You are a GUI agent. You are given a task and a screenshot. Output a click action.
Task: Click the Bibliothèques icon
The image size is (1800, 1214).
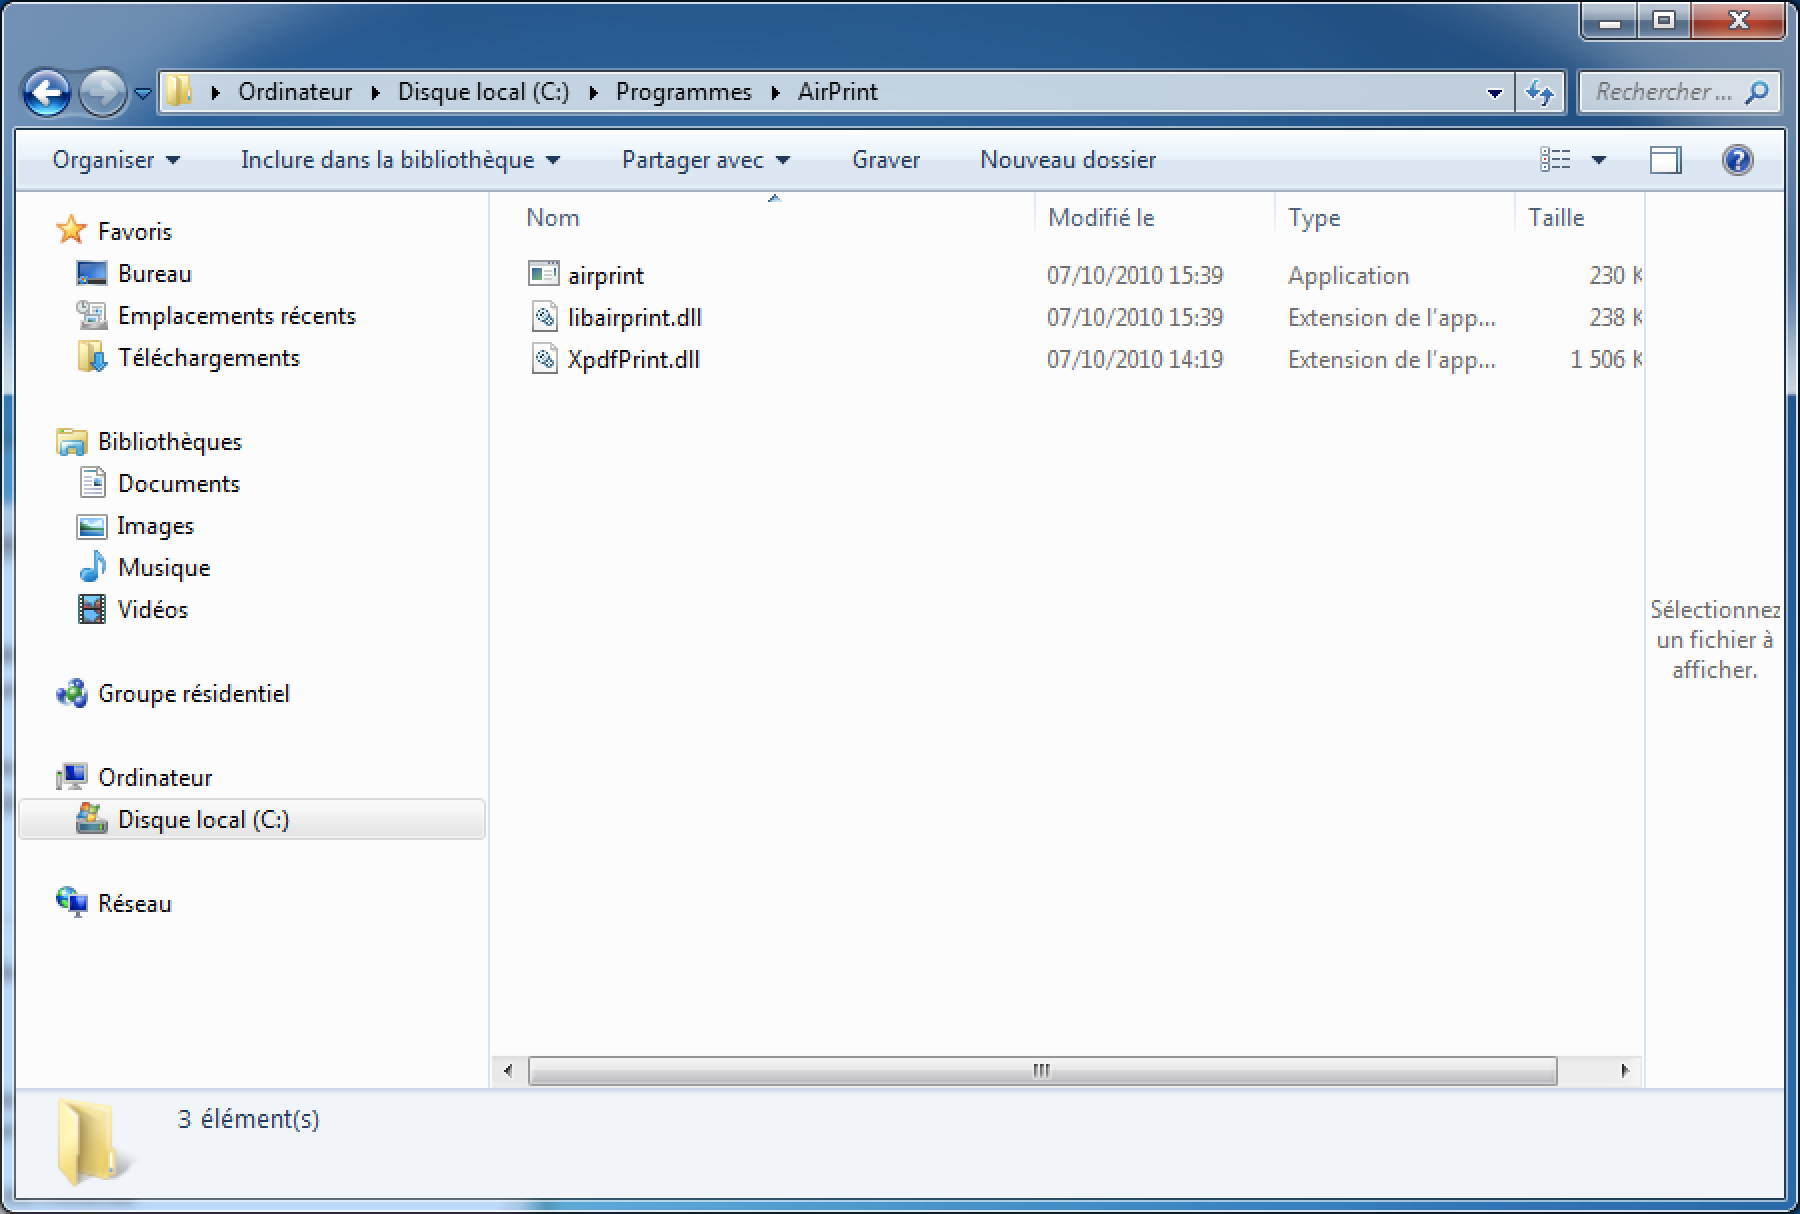[72, 441]
